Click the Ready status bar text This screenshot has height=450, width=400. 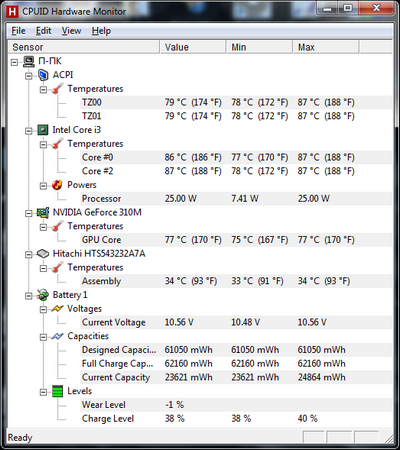pos(20,438)
